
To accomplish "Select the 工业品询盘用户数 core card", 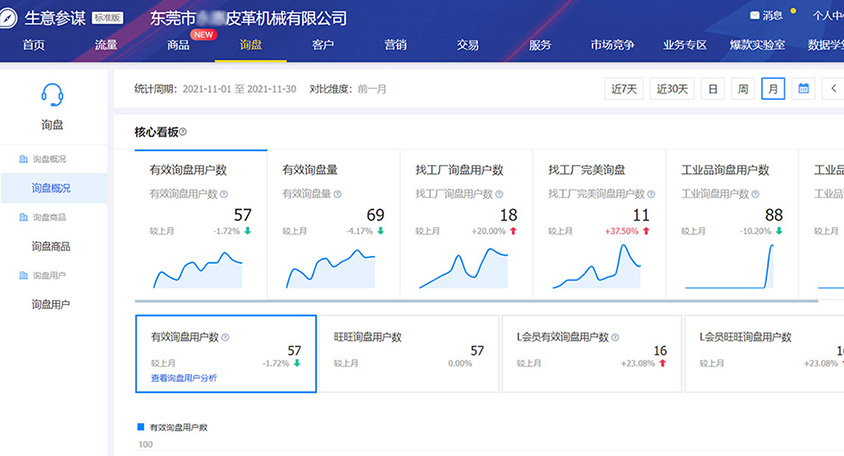I will [x=733, y=225].
